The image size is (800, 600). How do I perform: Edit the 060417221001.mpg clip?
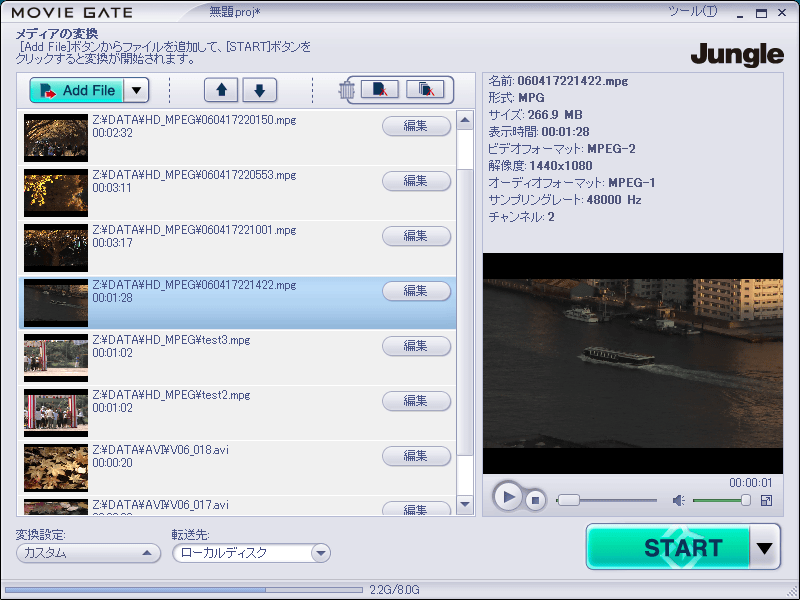(x=416, y=236)
